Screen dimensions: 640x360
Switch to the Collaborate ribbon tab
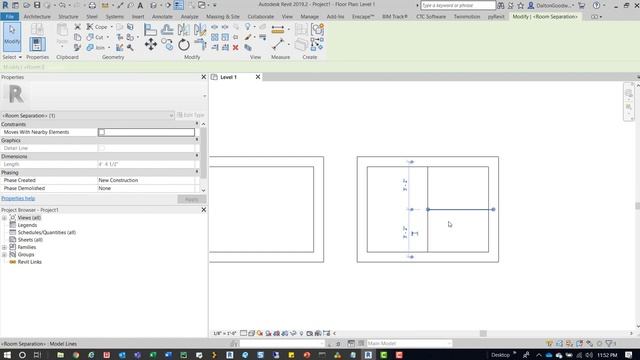tap(260, 17)
